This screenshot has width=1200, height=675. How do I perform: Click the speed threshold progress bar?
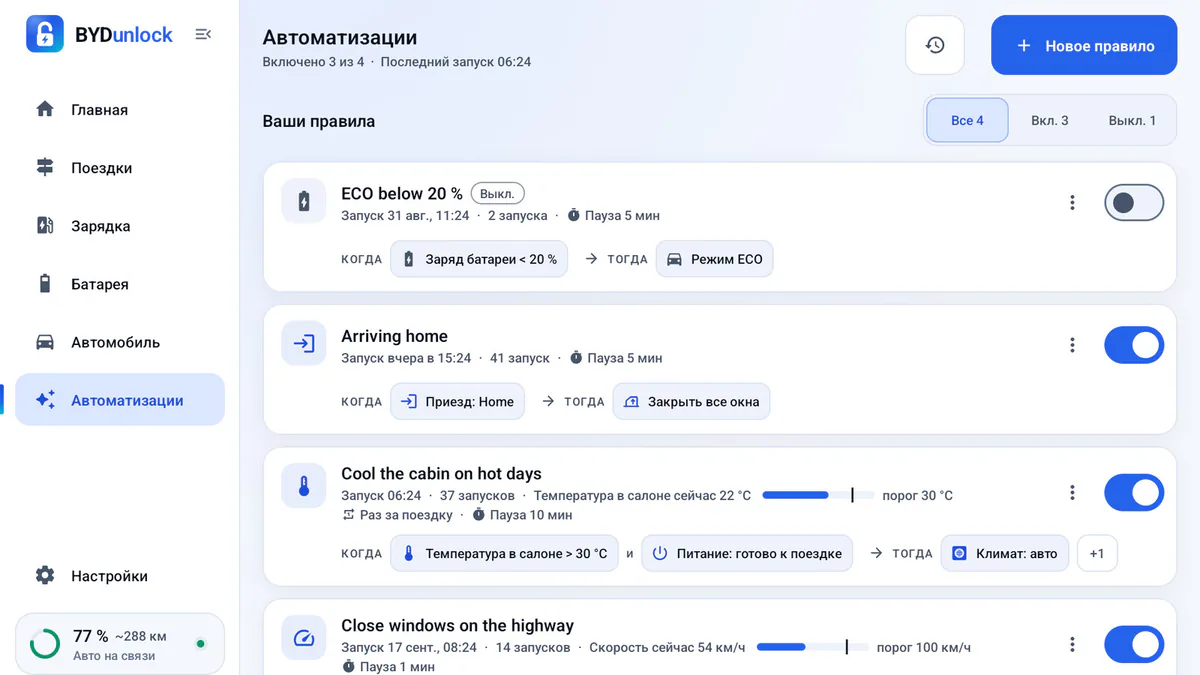point(813,647)
